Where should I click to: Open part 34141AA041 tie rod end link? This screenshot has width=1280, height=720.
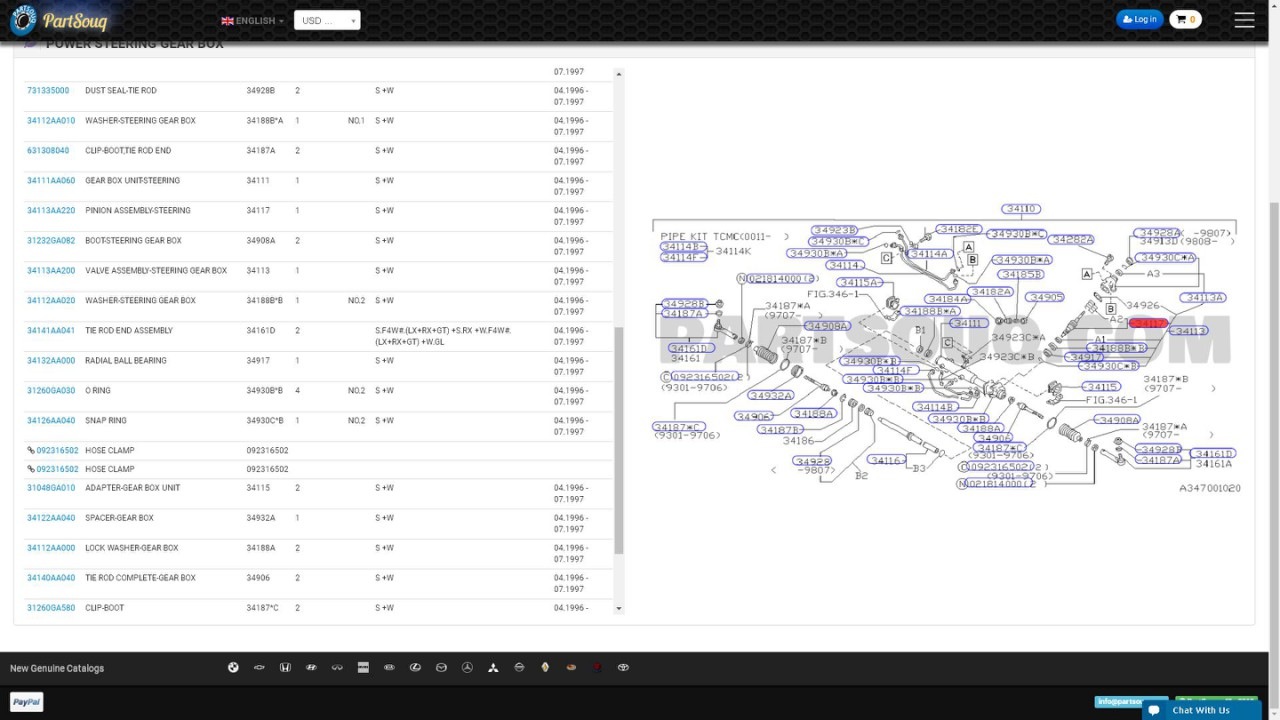click(51, 331)
